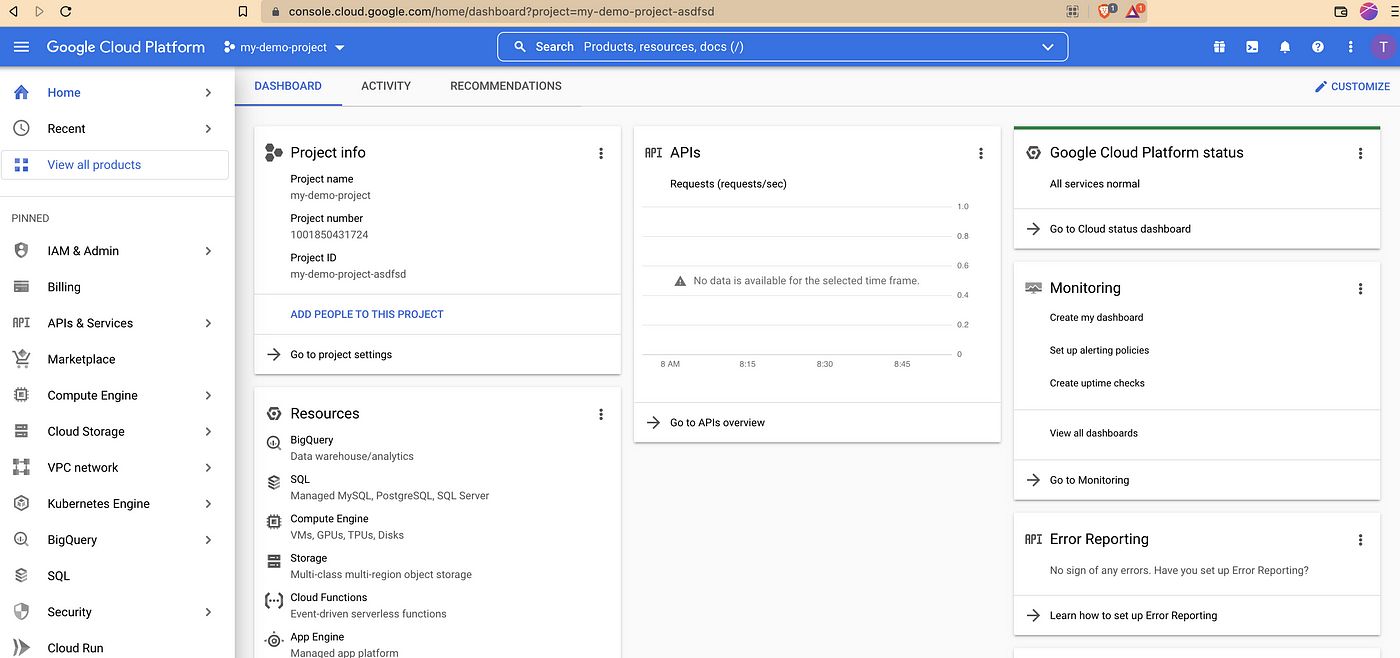Expand the BigQuery submenu chevron
1400x658 pixels.
click(x=208, y=539)
